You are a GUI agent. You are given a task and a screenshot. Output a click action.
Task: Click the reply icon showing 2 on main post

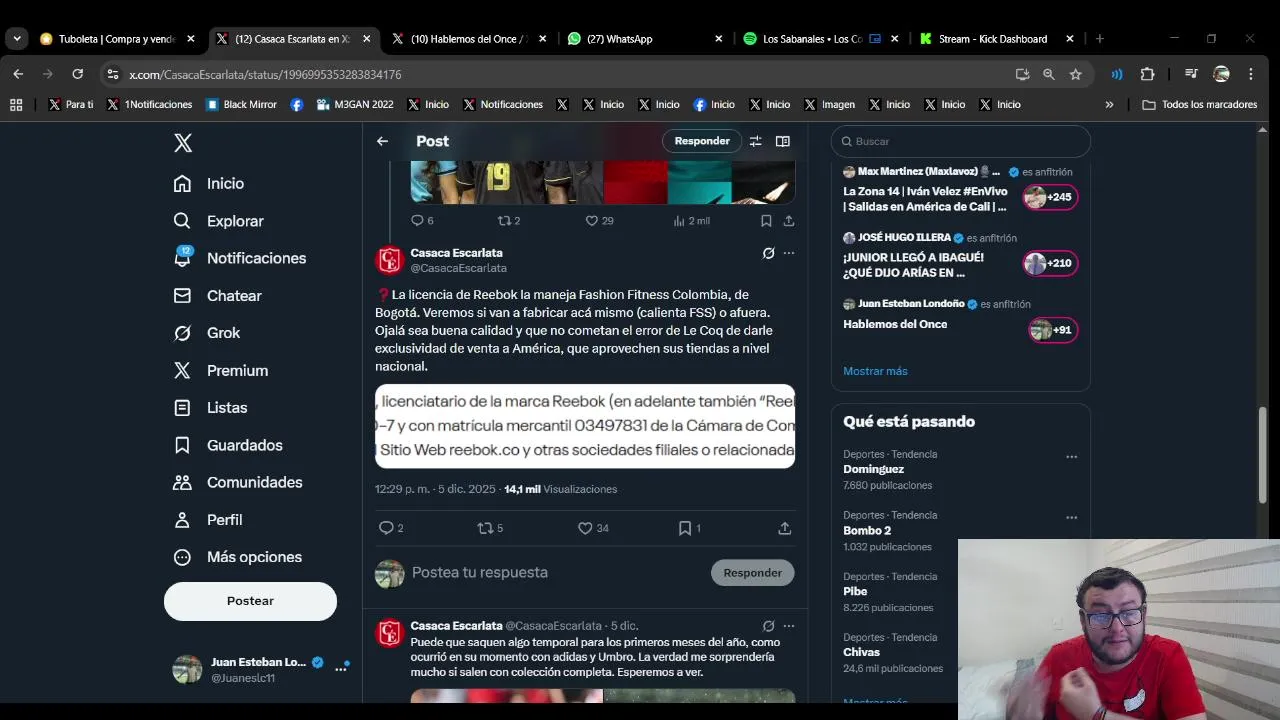(x=387, y=528)
